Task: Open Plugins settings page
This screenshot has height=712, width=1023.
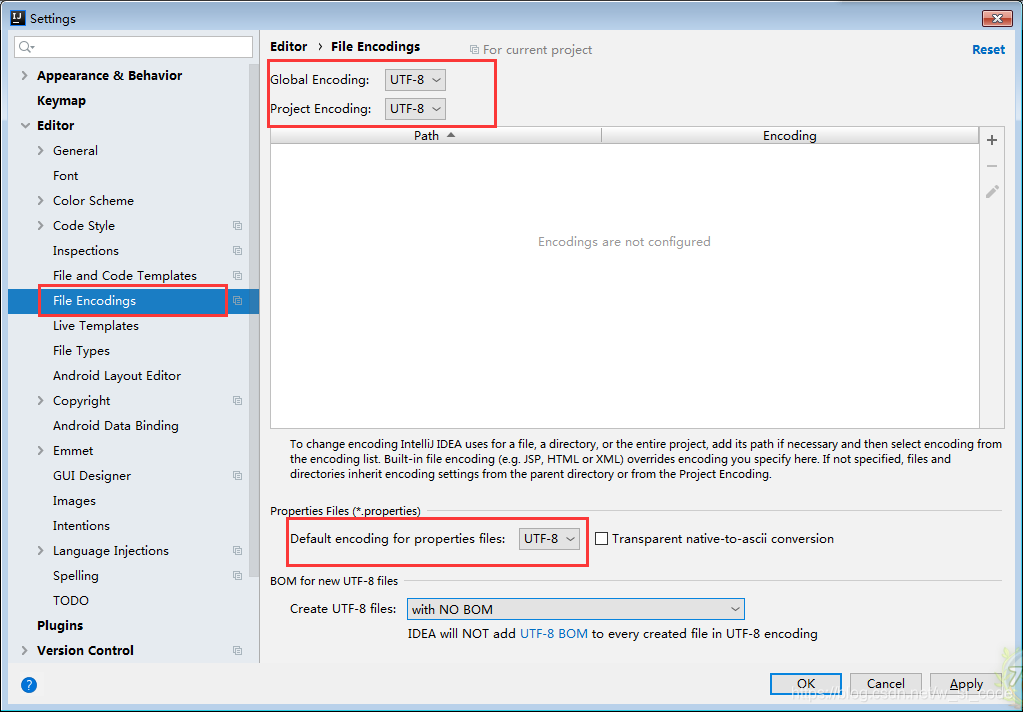Action: point(60,625)
